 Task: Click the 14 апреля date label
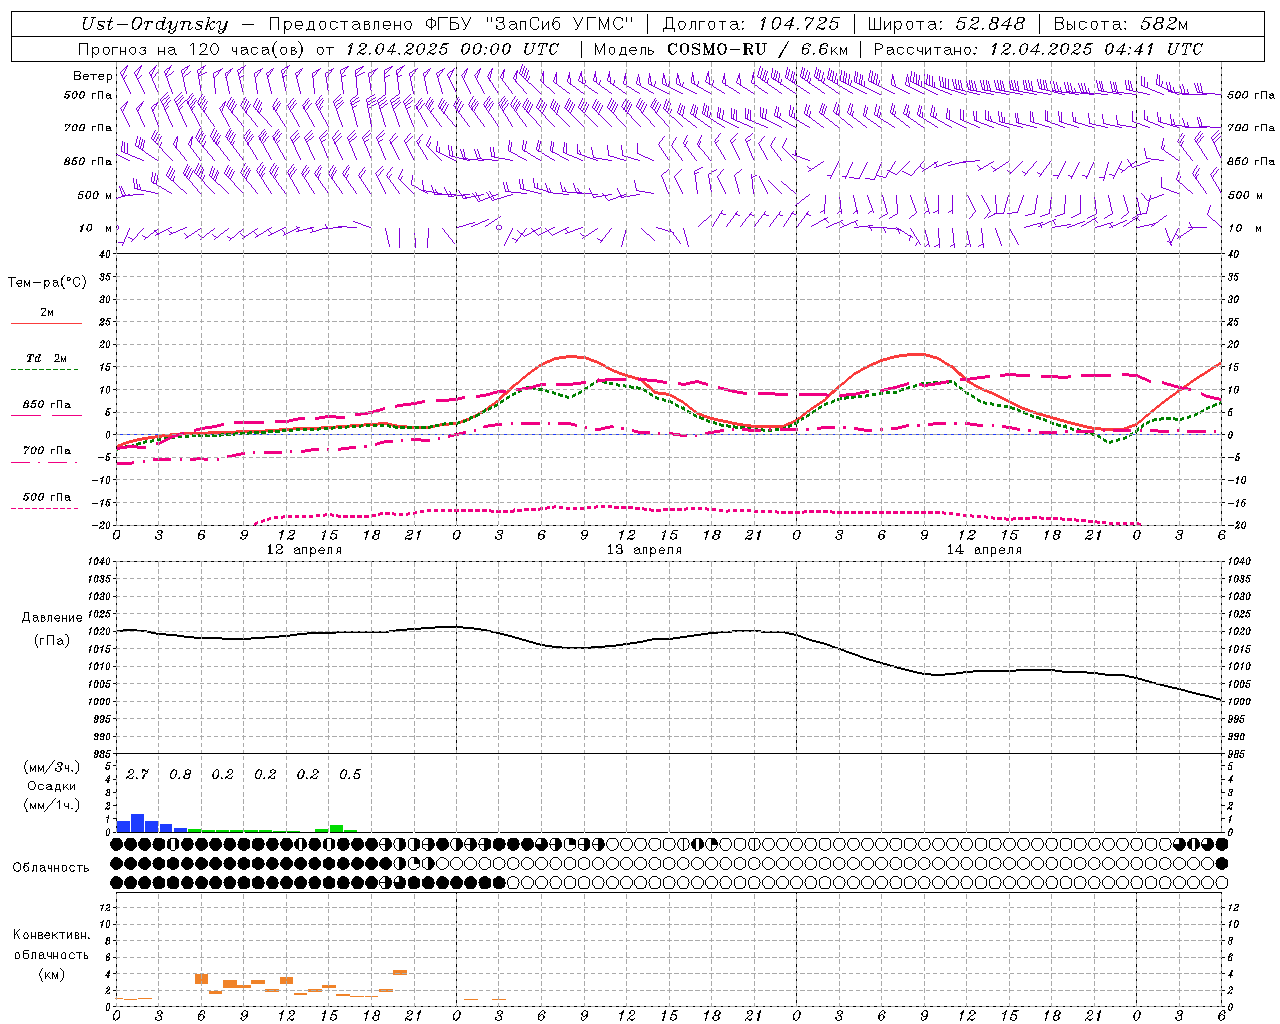click(984, 550)
